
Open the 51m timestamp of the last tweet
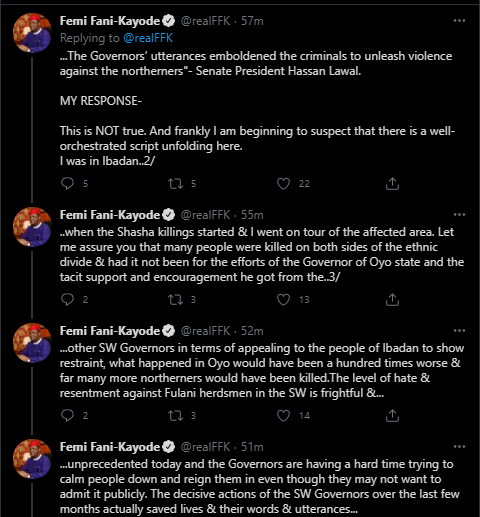pyautogui.click(x=252, y=447)
